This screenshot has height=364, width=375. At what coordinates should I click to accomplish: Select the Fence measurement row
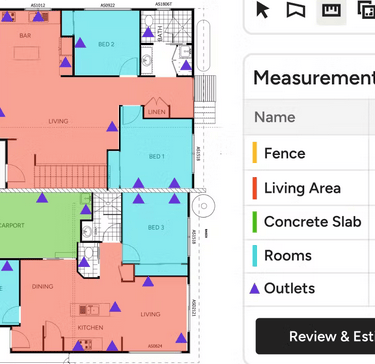309,153
